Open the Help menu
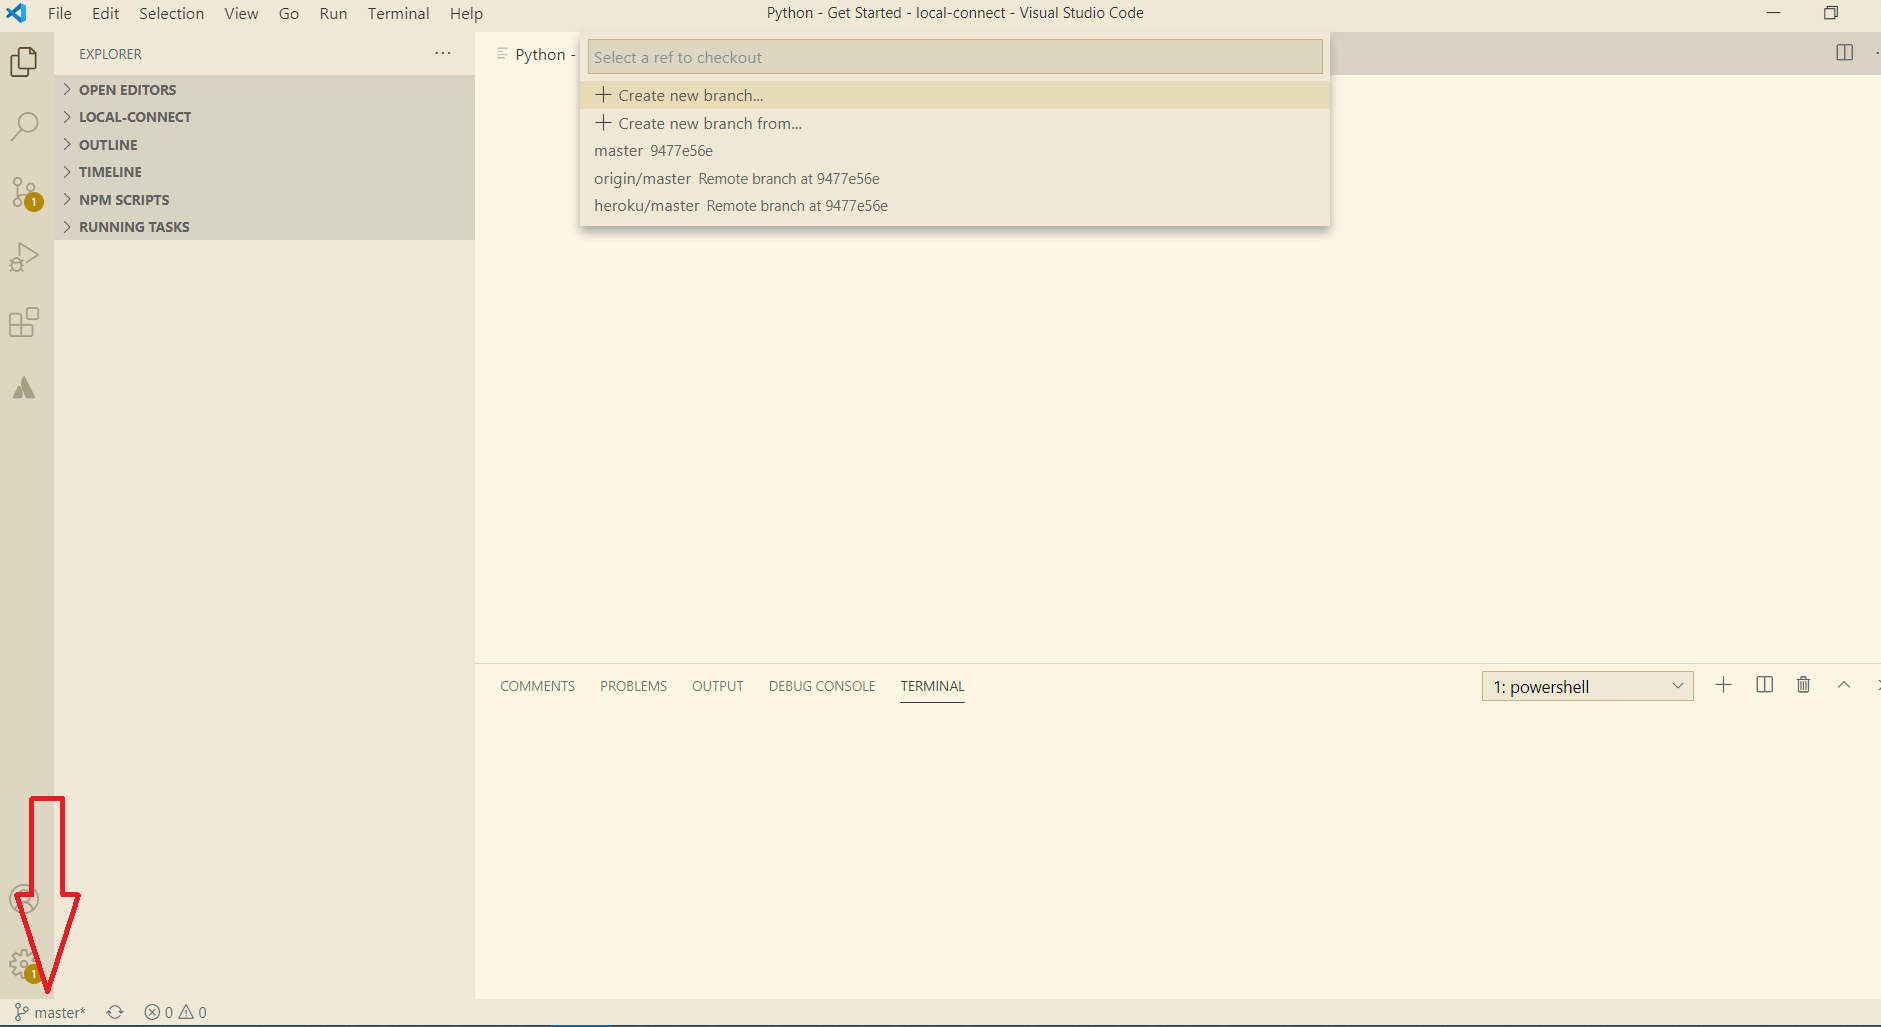The height and width of the screenshot is (1027, 1881). pos(466,13)
